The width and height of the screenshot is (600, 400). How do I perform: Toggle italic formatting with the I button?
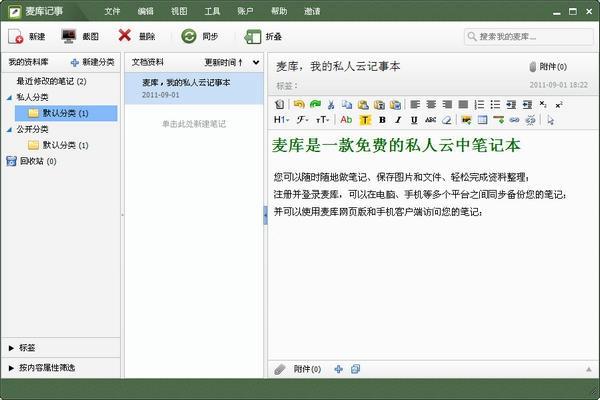pos(397,120)
